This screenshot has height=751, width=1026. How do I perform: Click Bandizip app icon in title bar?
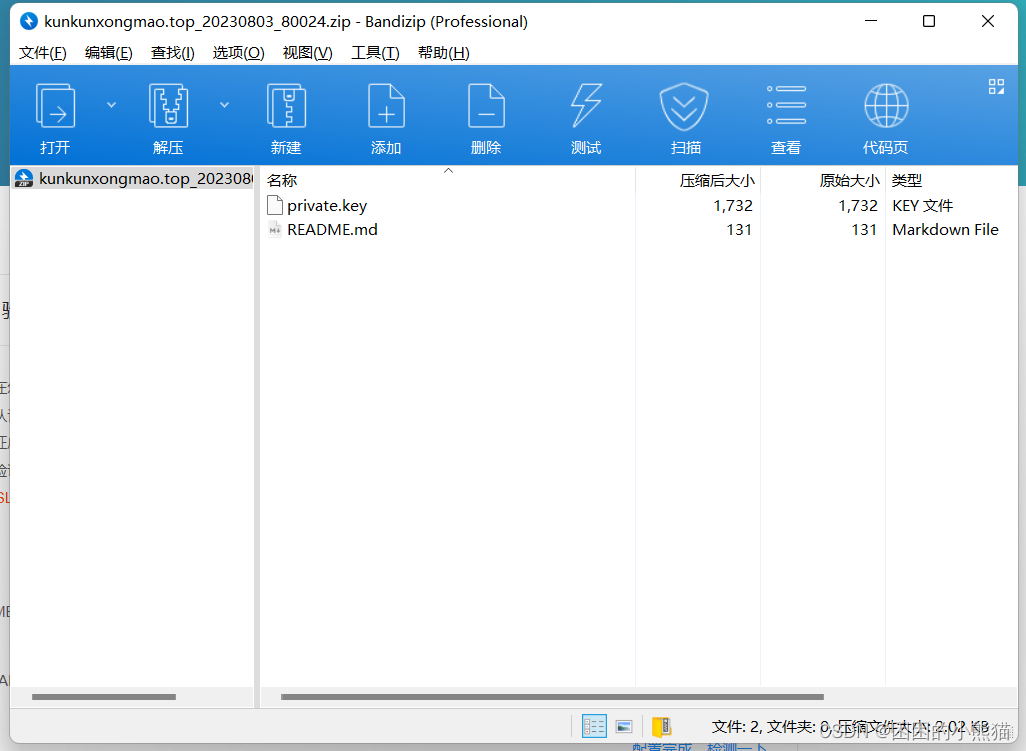tap(29, 22)
